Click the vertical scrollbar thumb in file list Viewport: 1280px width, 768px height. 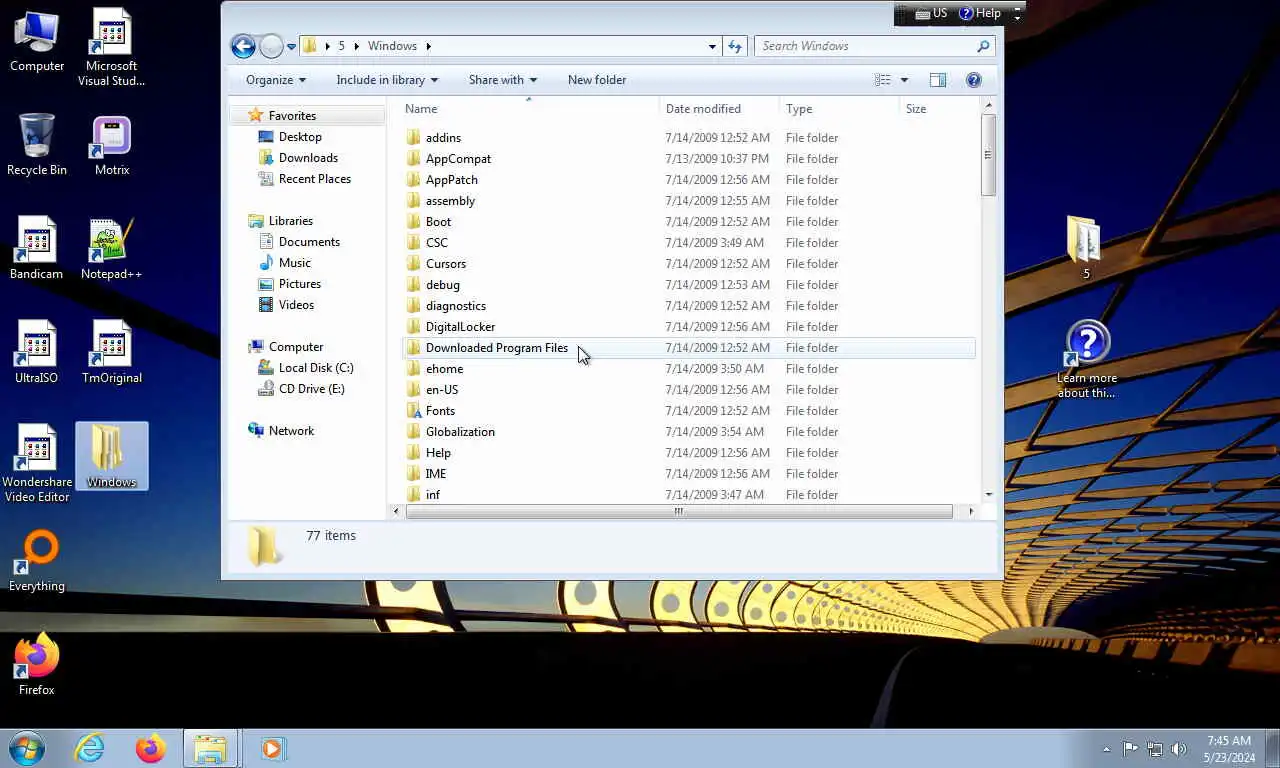(x=988, y=155)
